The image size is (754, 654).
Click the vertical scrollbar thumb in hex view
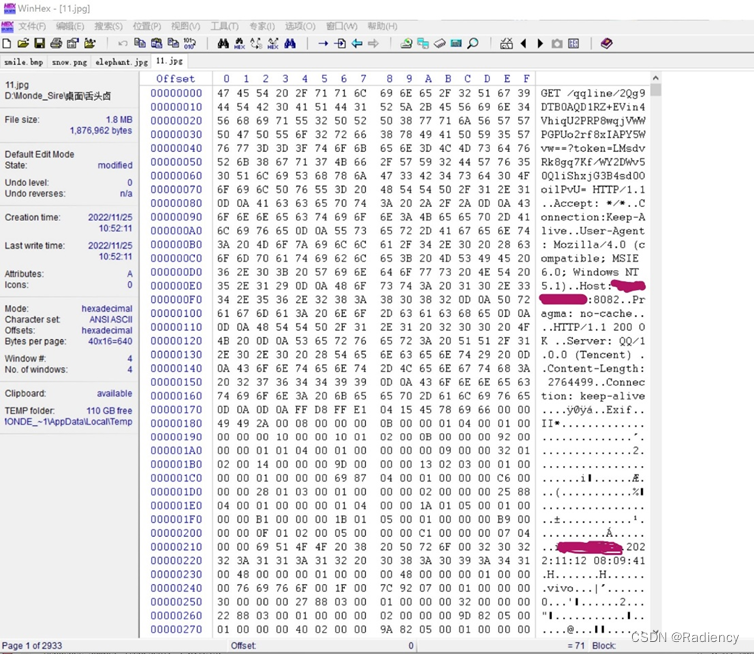[655, 90]
